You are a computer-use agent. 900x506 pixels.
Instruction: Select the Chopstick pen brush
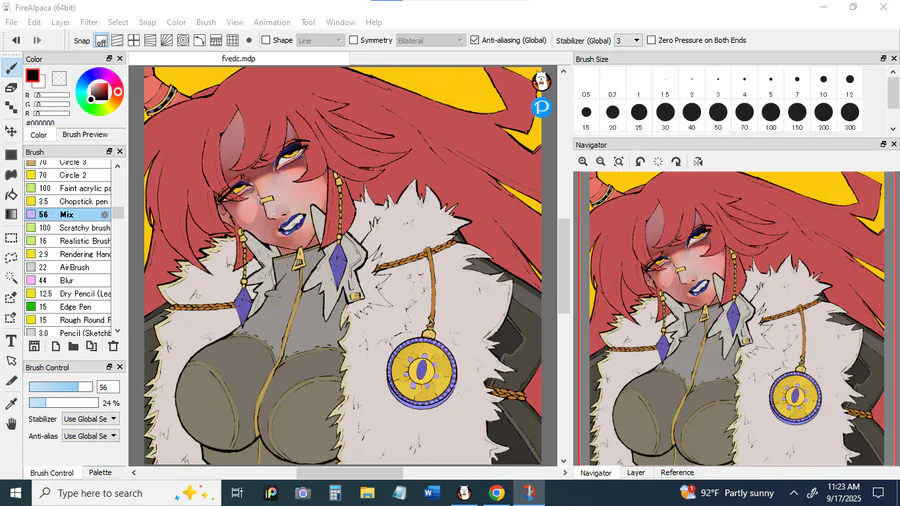[x=68, y=201]
